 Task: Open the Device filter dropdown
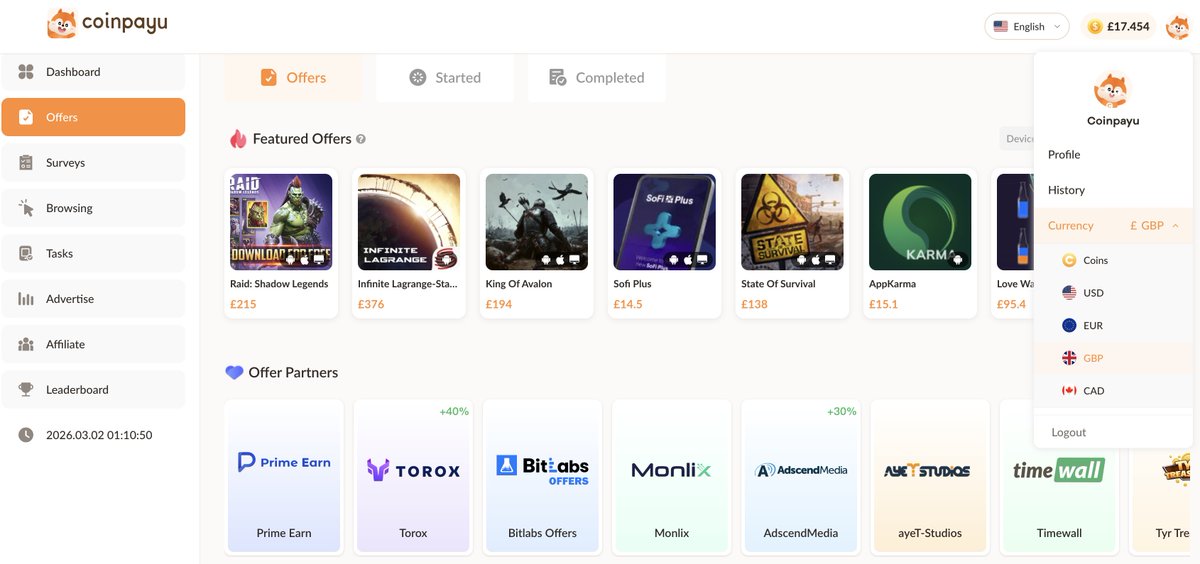(x=1018, y=139)
